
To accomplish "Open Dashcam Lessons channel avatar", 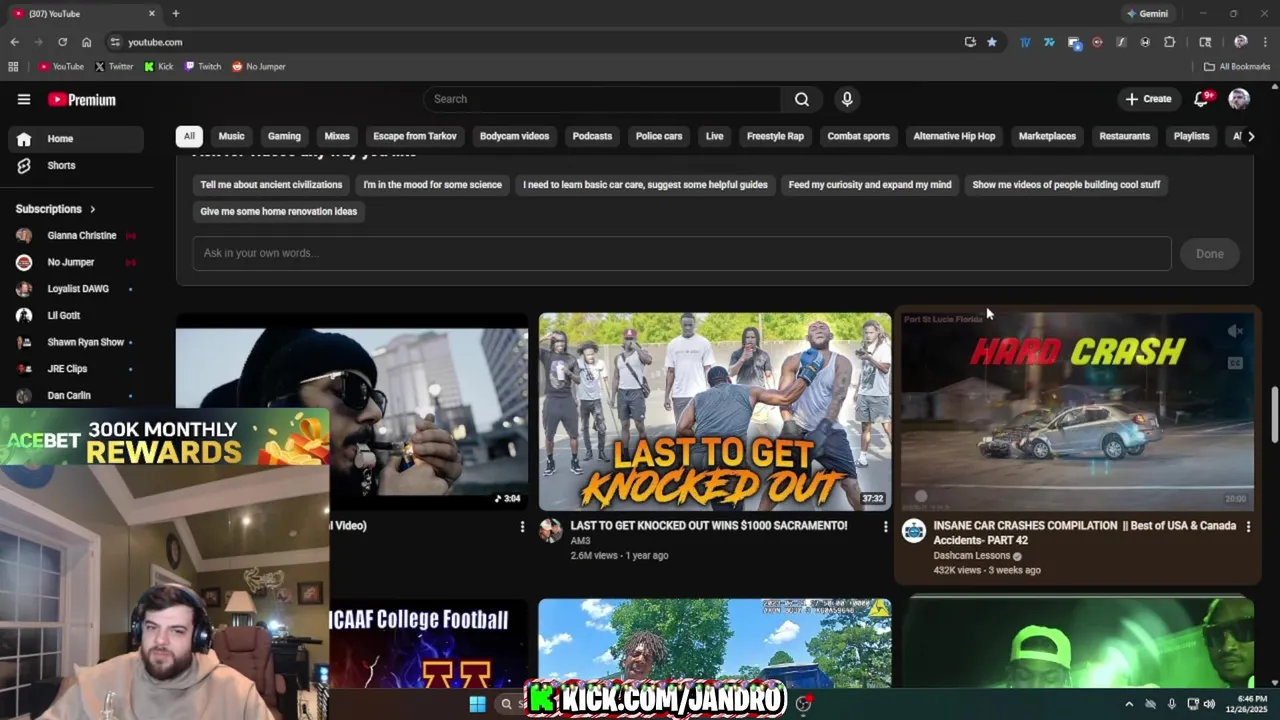I will [x=914, y=531].
